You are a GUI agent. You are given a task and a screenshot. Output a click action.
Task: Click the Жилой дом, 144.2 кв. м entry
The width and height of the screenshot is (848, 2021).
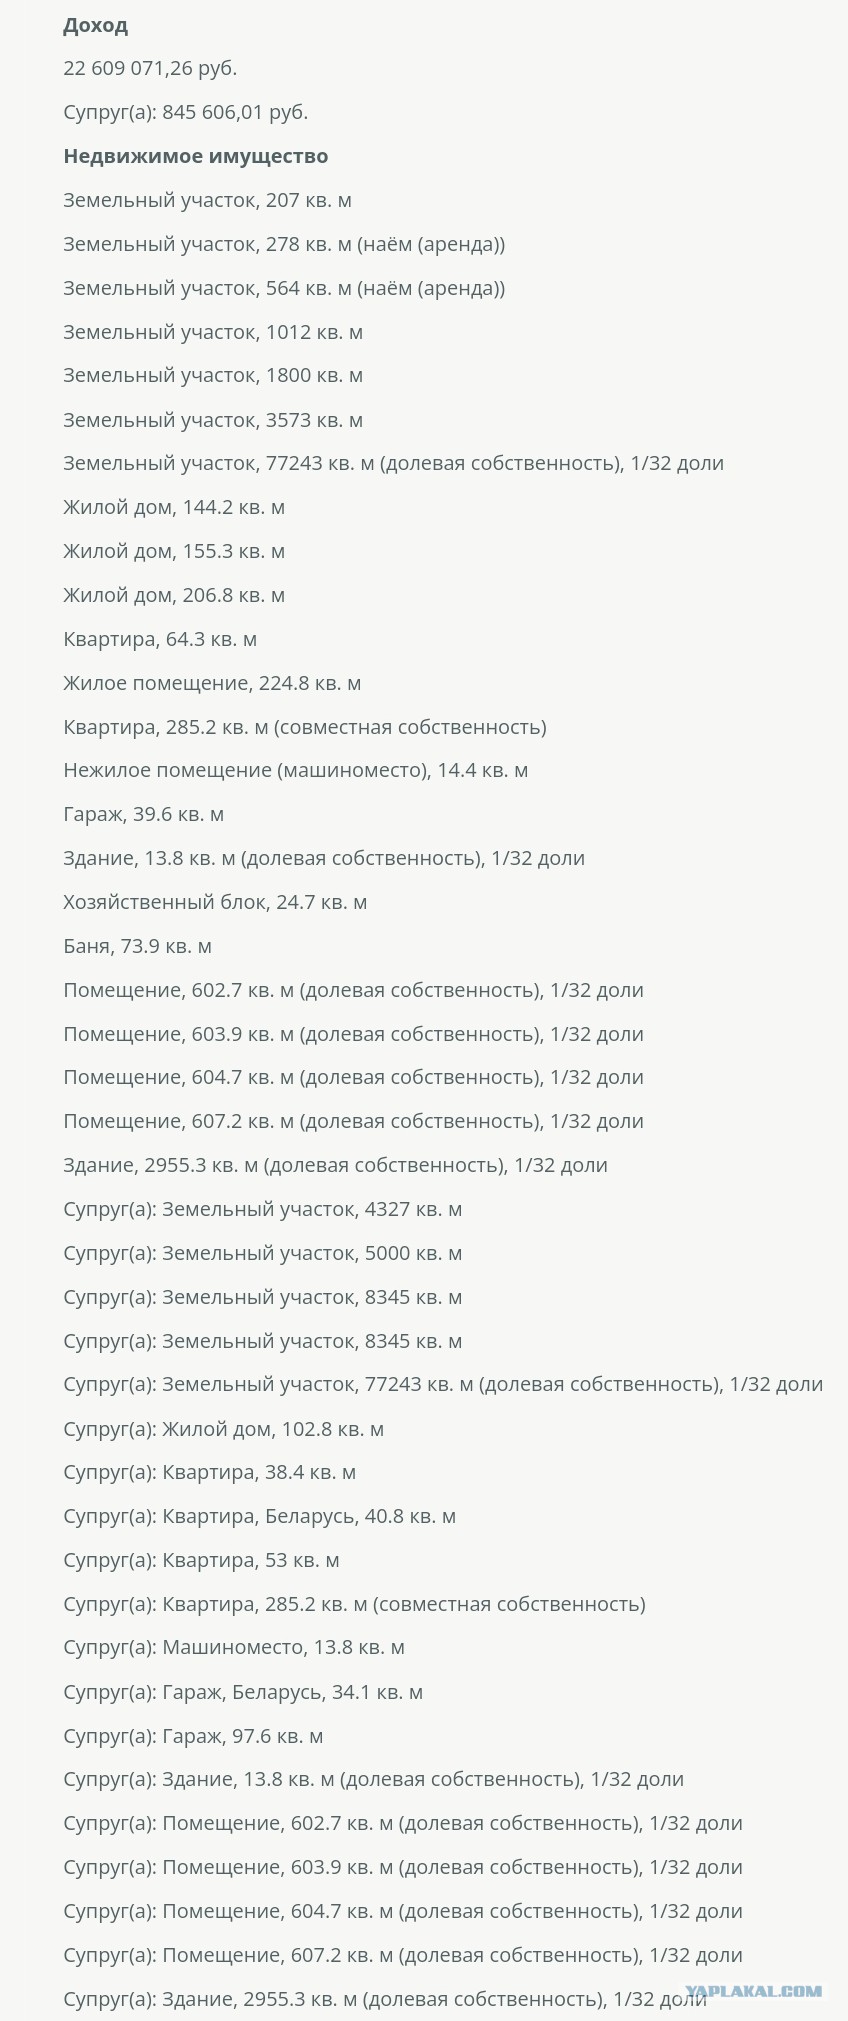[174, 507]
